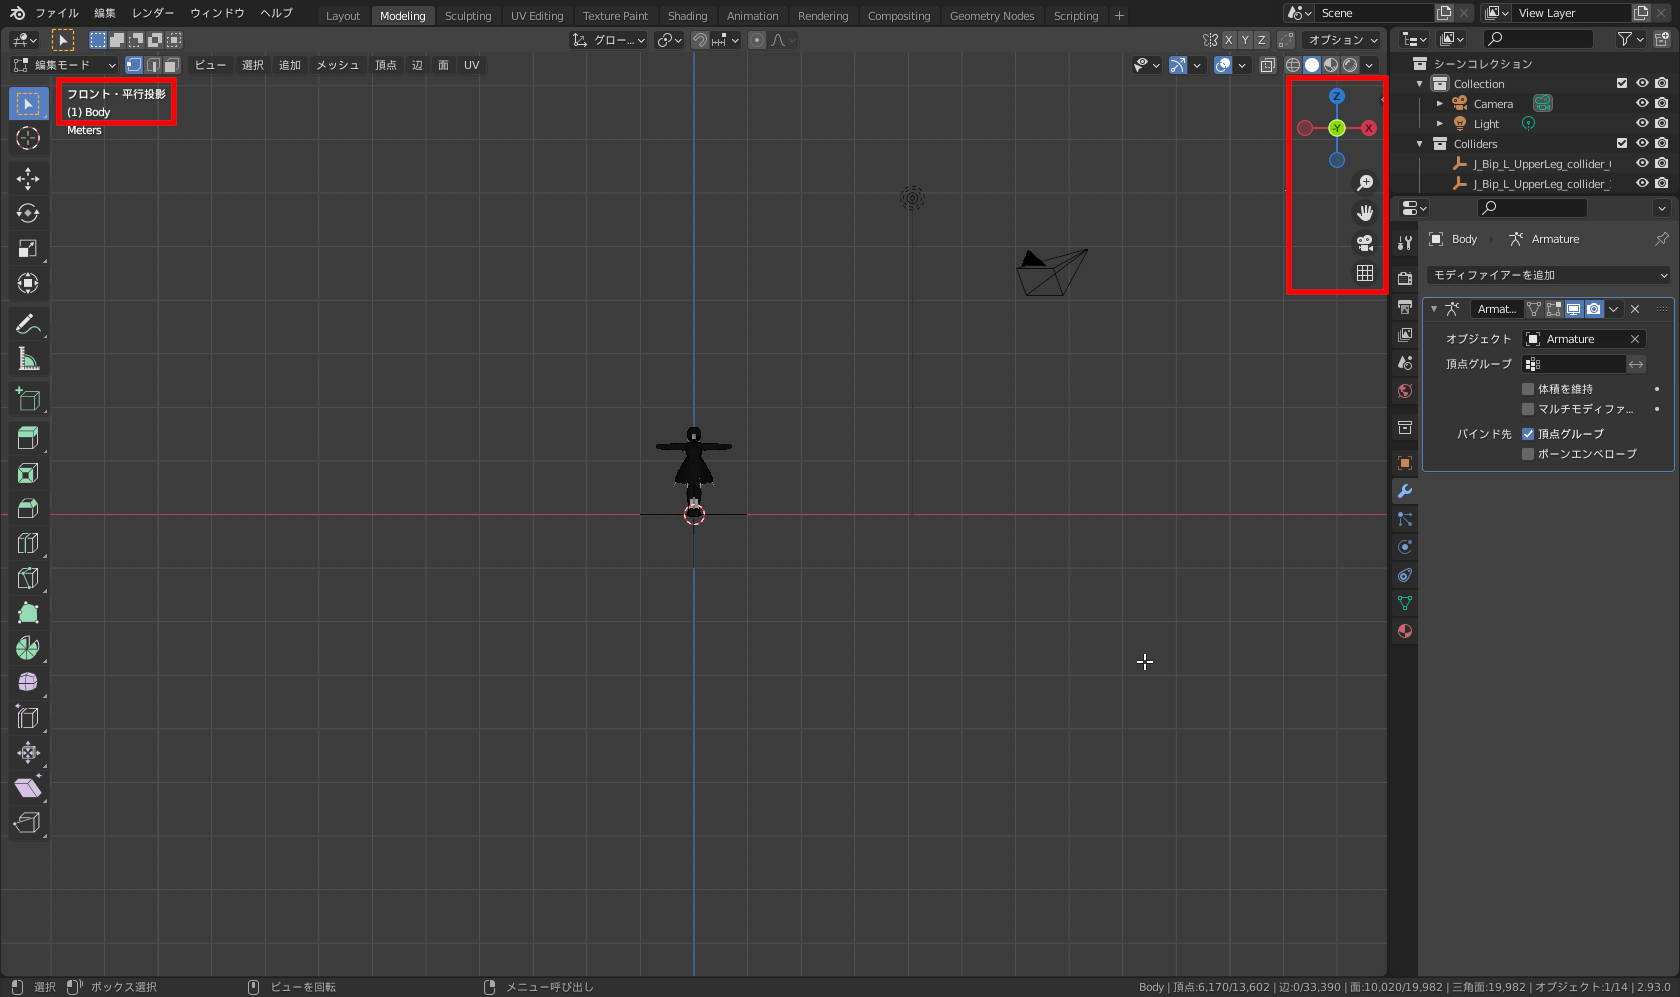Expand the Camera tree item

(1440, 104)
